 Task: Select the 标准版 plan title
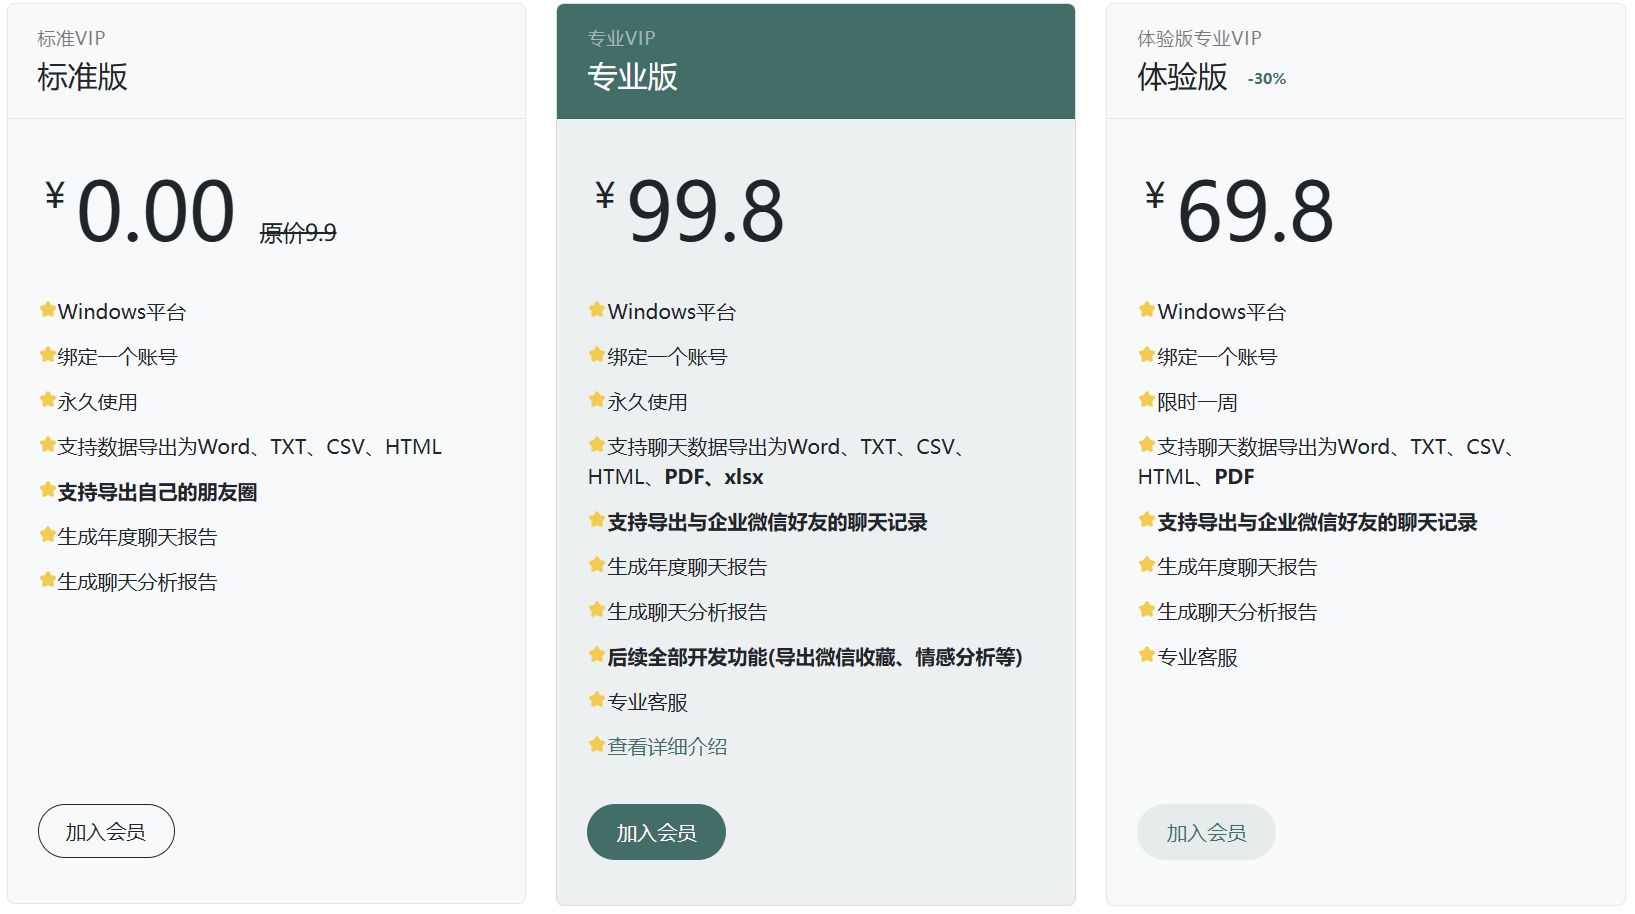click(x=82, y=77)
